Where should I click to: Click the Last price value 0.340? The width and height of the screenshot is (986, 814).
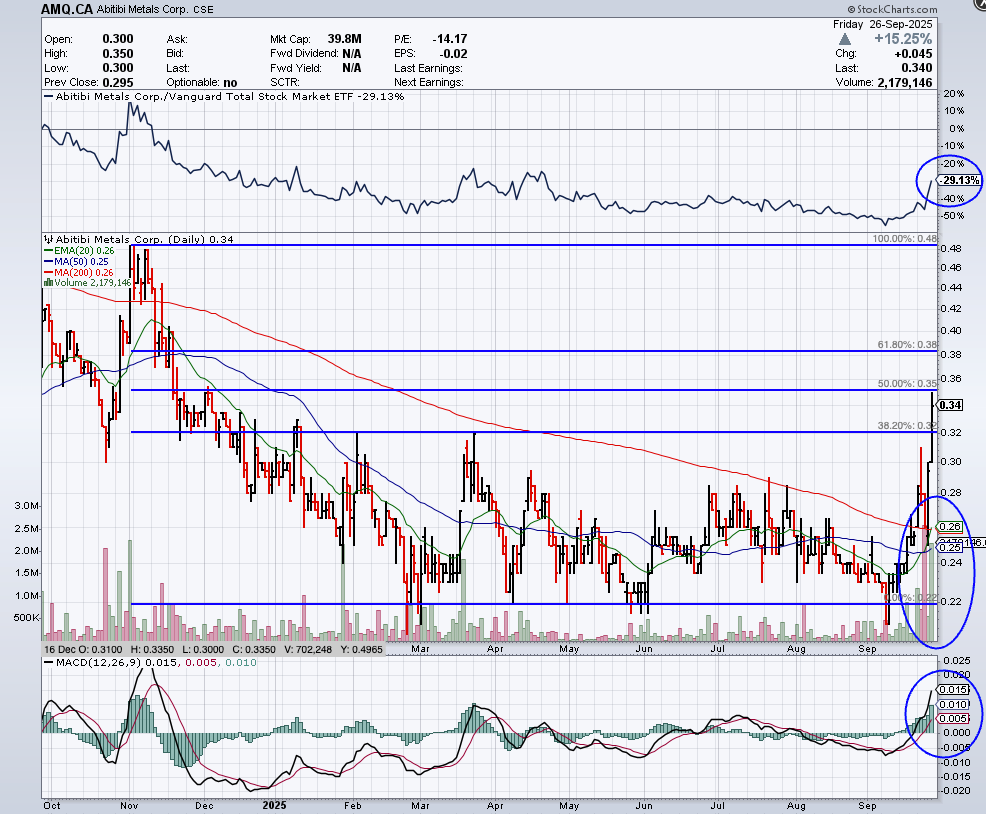(917, 68)
